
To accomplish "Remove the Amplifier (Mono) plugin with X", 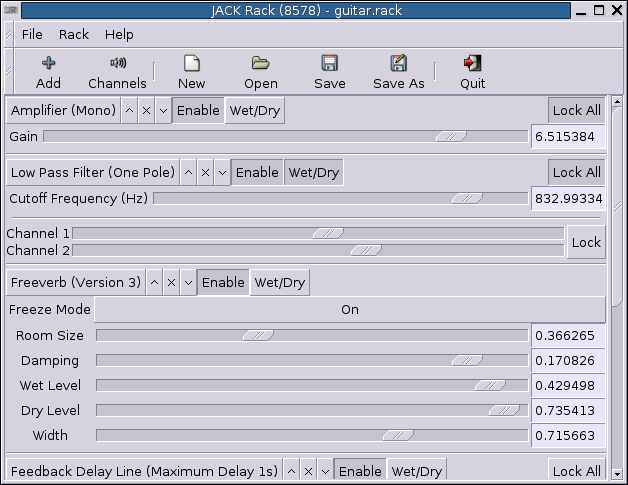I will [x=147, y=111].
